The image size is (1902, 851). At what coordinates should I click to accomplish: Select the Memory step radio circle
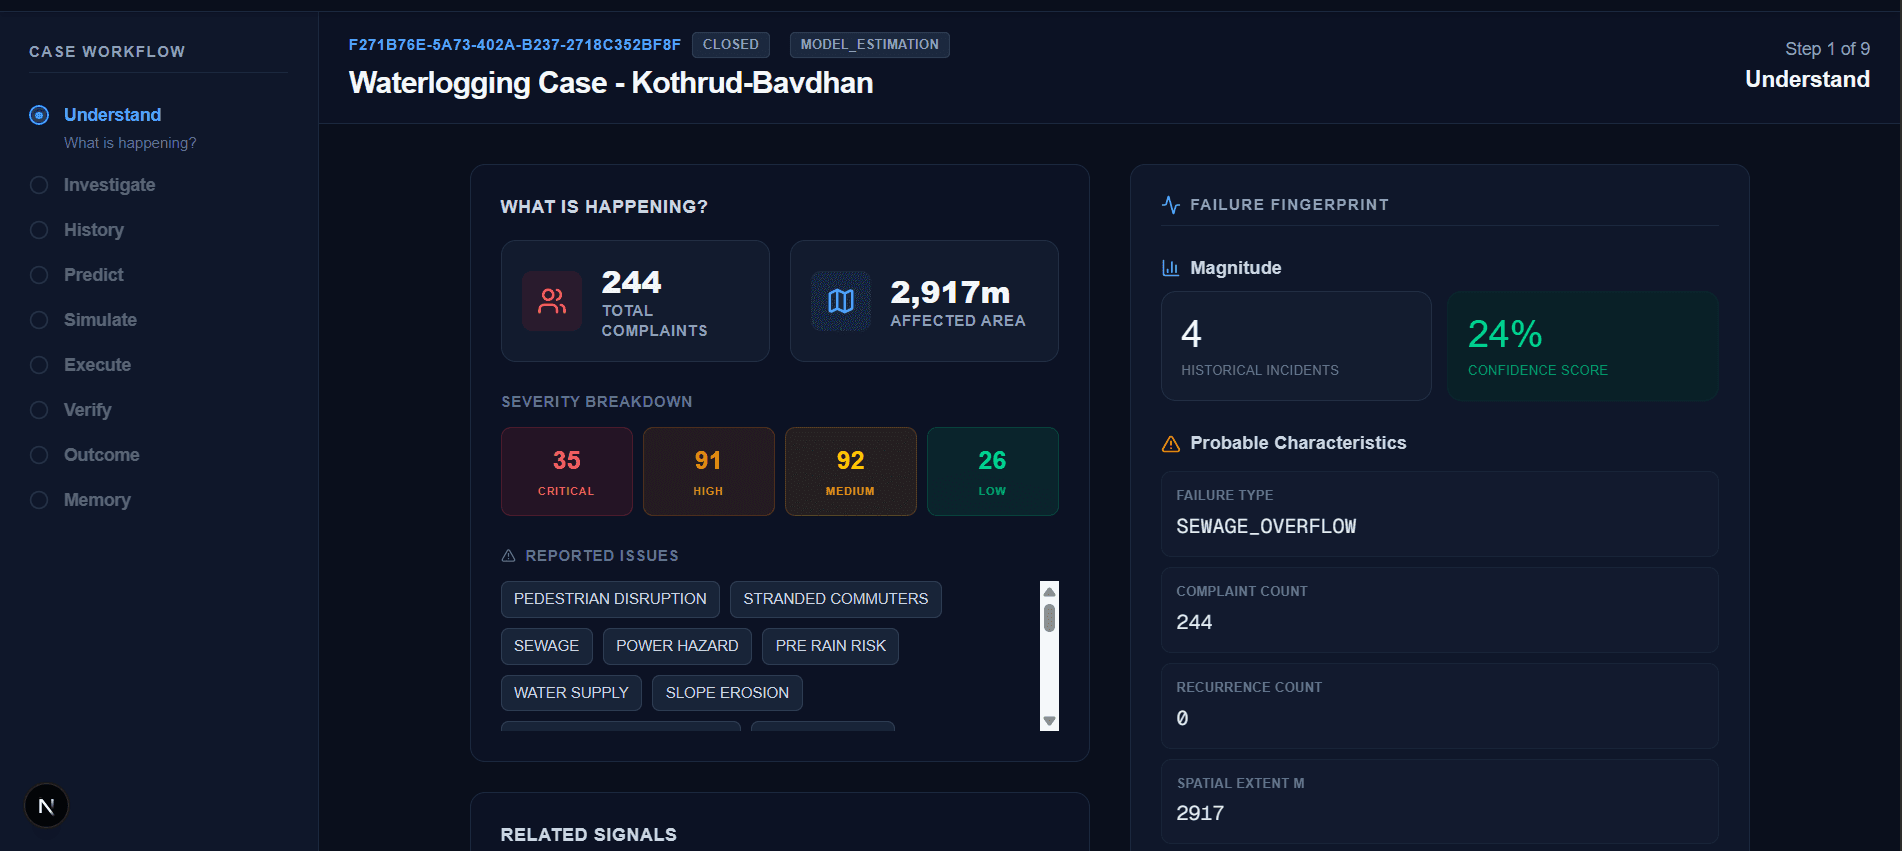(x=39, y=500)
